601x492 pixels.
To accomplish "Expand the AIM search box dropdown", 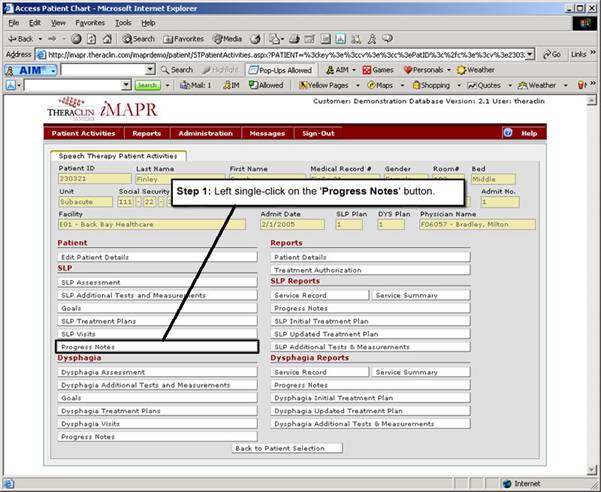I will [x=151, y=70].
